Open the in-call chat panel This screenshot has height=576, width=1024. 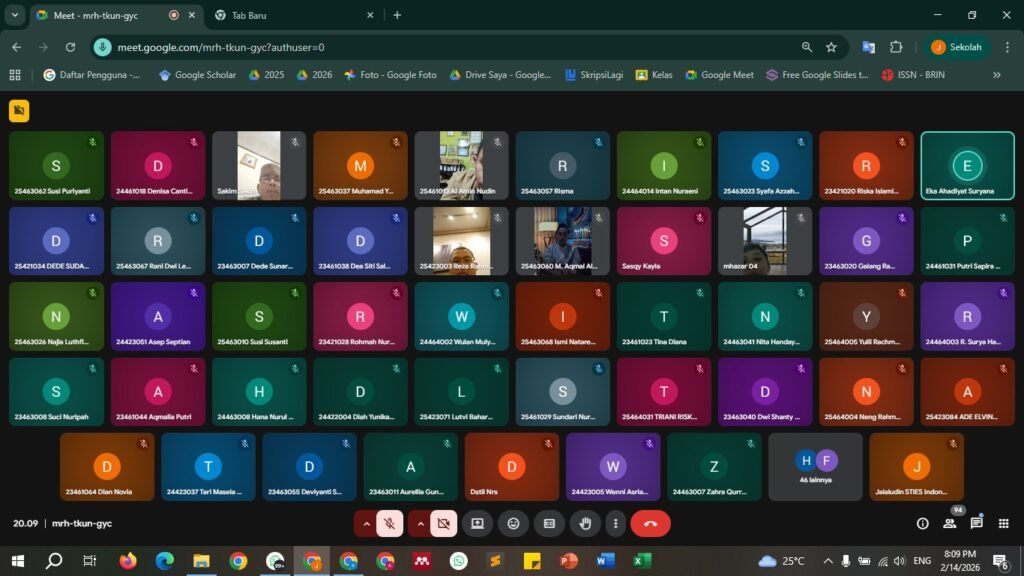click(x=976, y=523)
